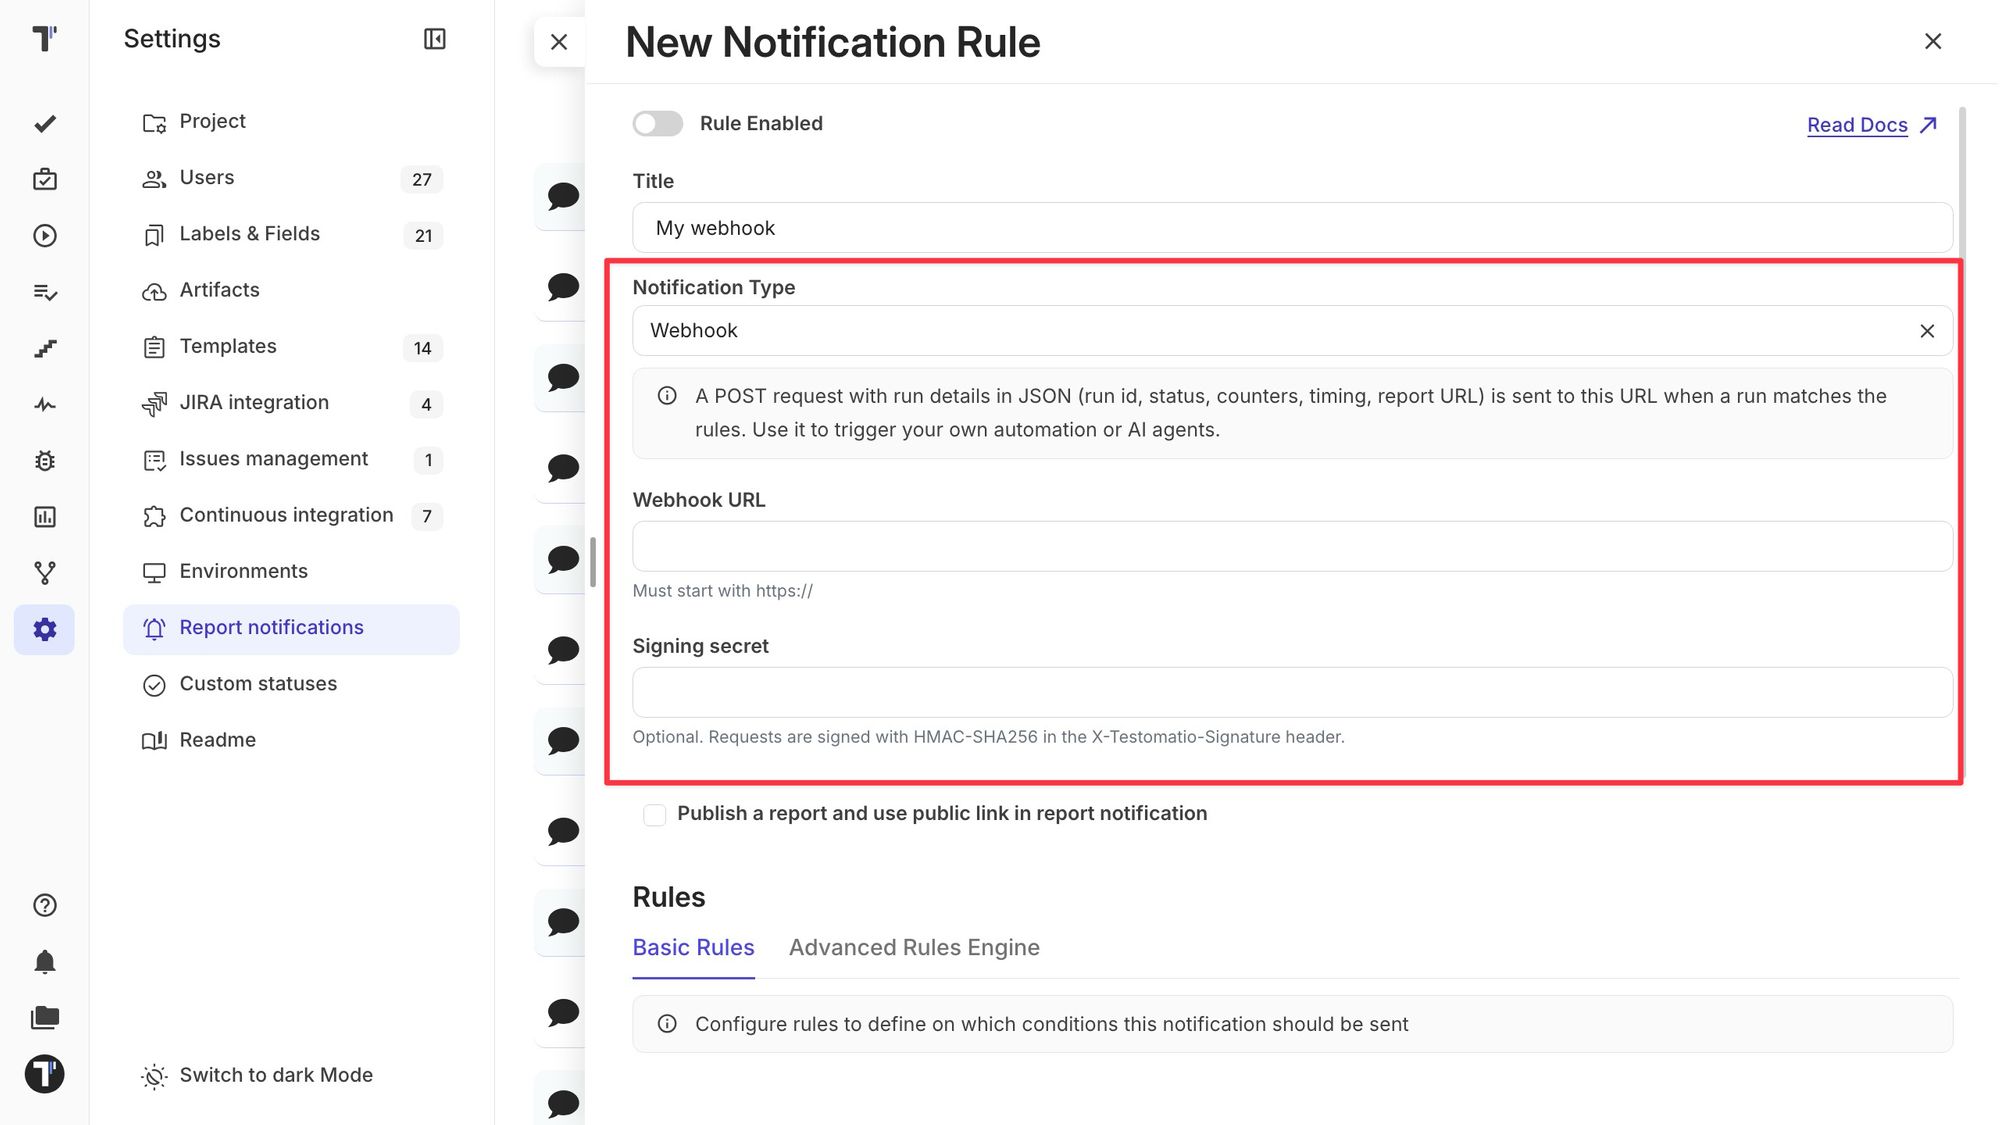The width and height of the screenshot is (2000, 1125).
Task: Click the play circle Runs icon
Action: (x=45, y=236)
